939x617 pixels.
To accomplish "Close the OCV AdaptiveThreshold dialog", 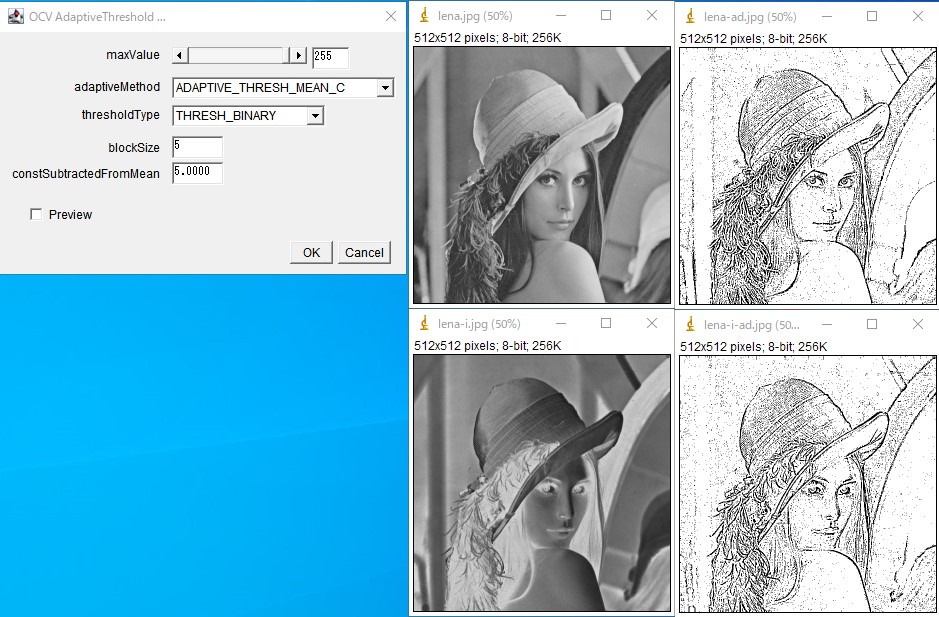I will coord(390,16).
